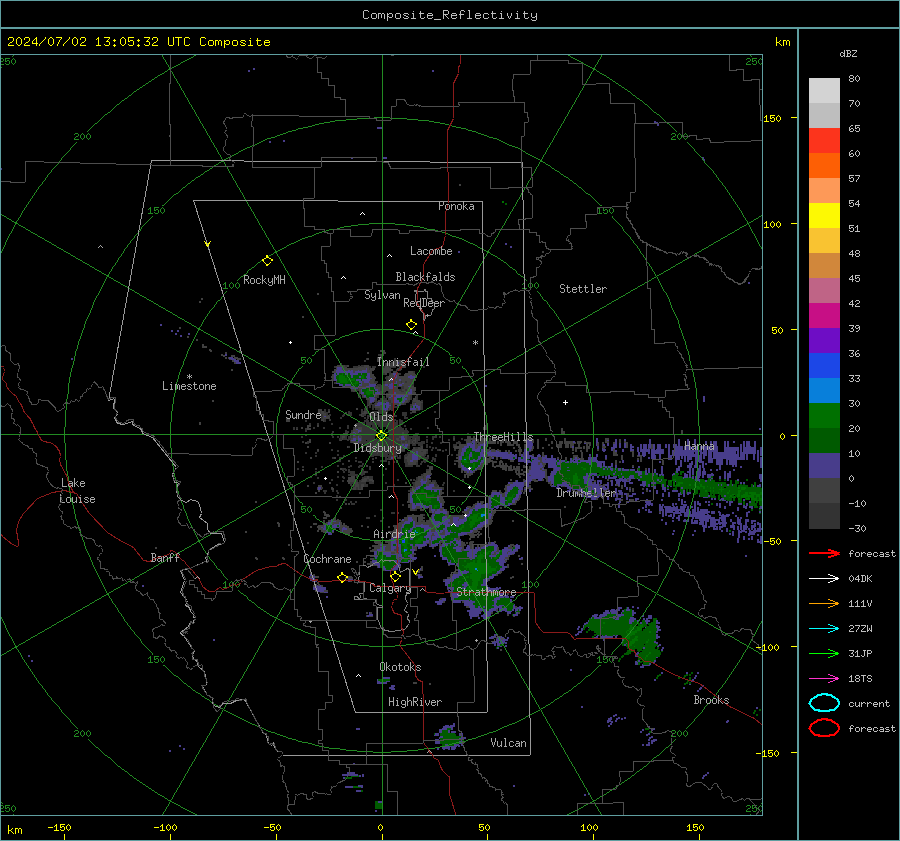Click the yellow -150 bottom axis label
Image resolution: width=900 pixels, height=841 pixels.
(59, 827)
